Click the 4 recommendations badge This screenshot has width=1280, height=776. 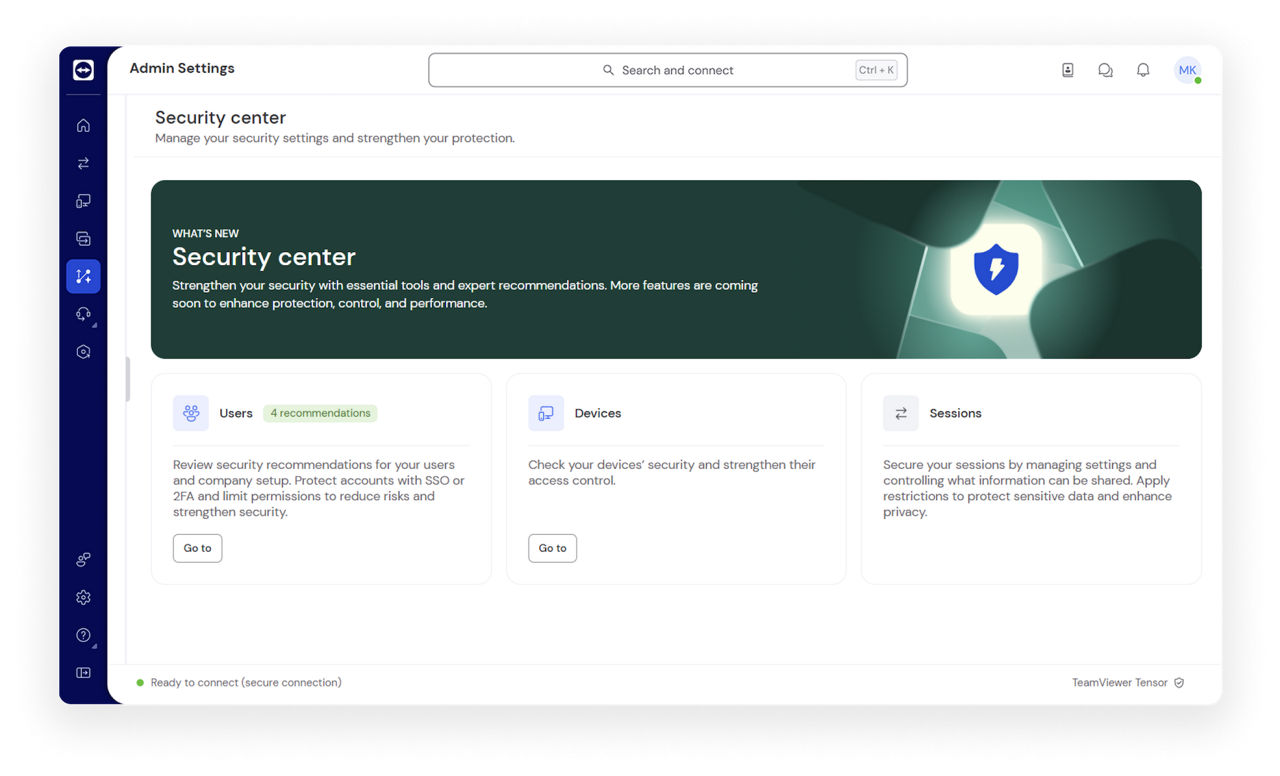[320, 413]
